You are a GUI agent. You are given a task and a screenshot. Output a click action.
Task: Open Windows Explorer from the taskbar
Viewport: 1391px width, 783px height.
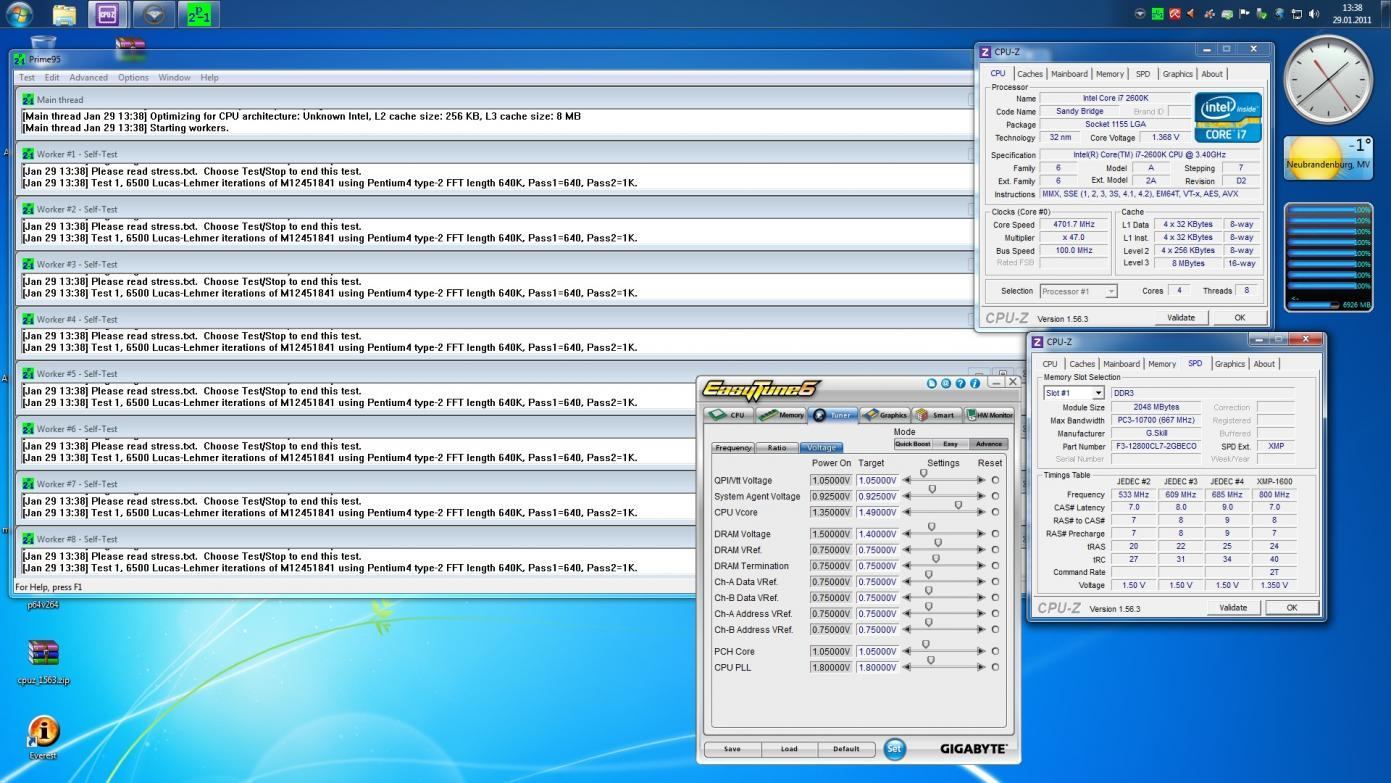click(x=64, y=14)
